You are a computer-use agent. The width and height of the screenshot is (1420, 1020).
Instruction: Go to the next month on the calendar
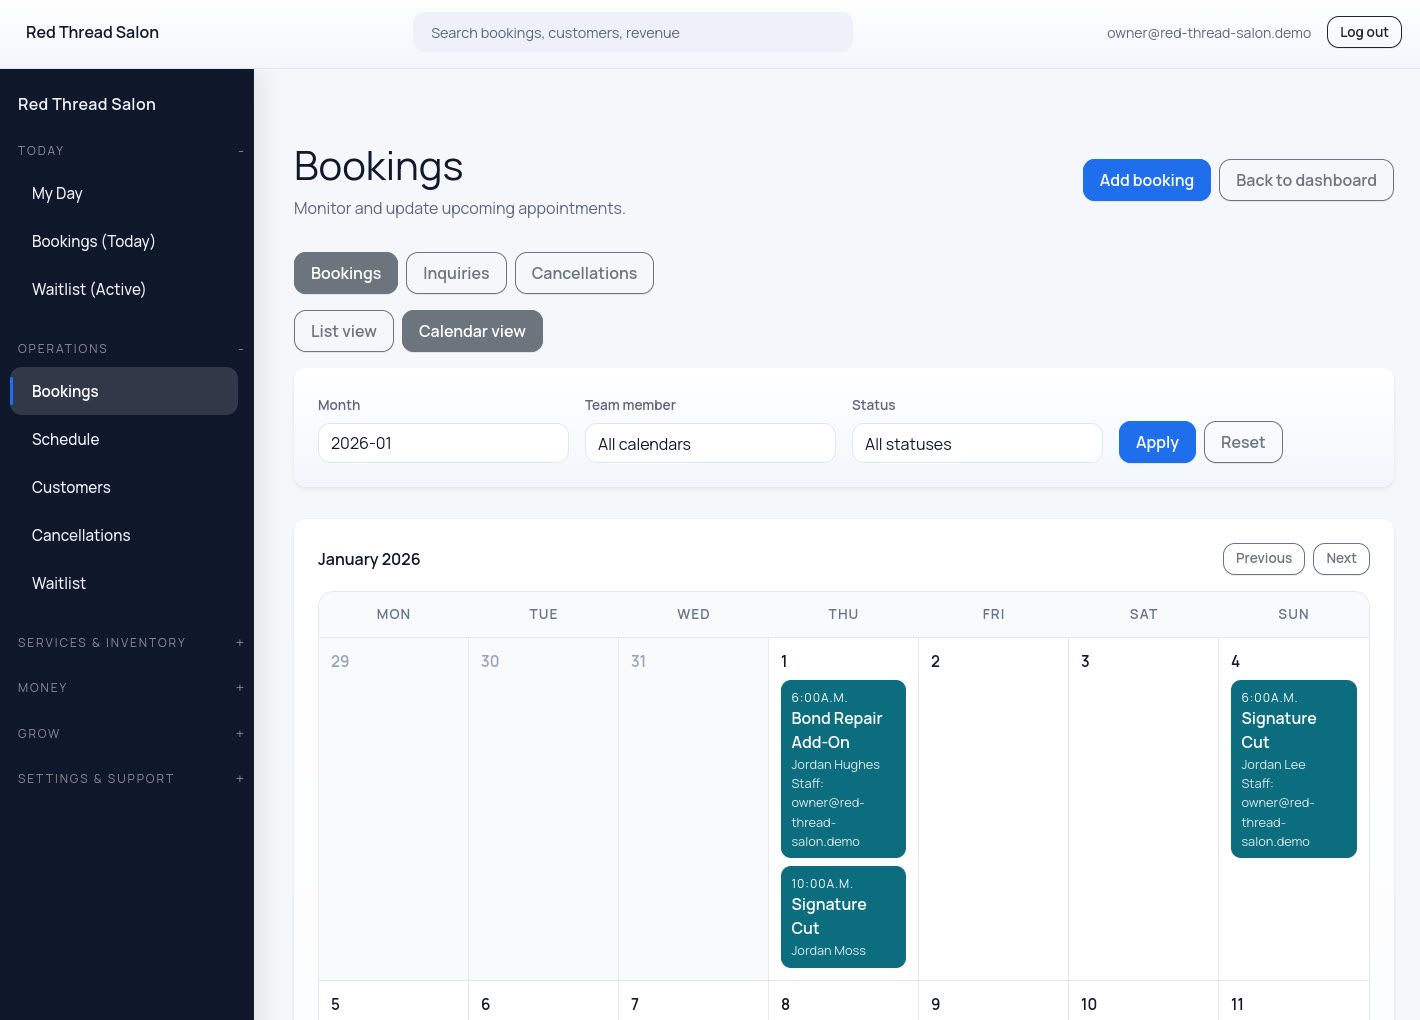click(1341, 559)
